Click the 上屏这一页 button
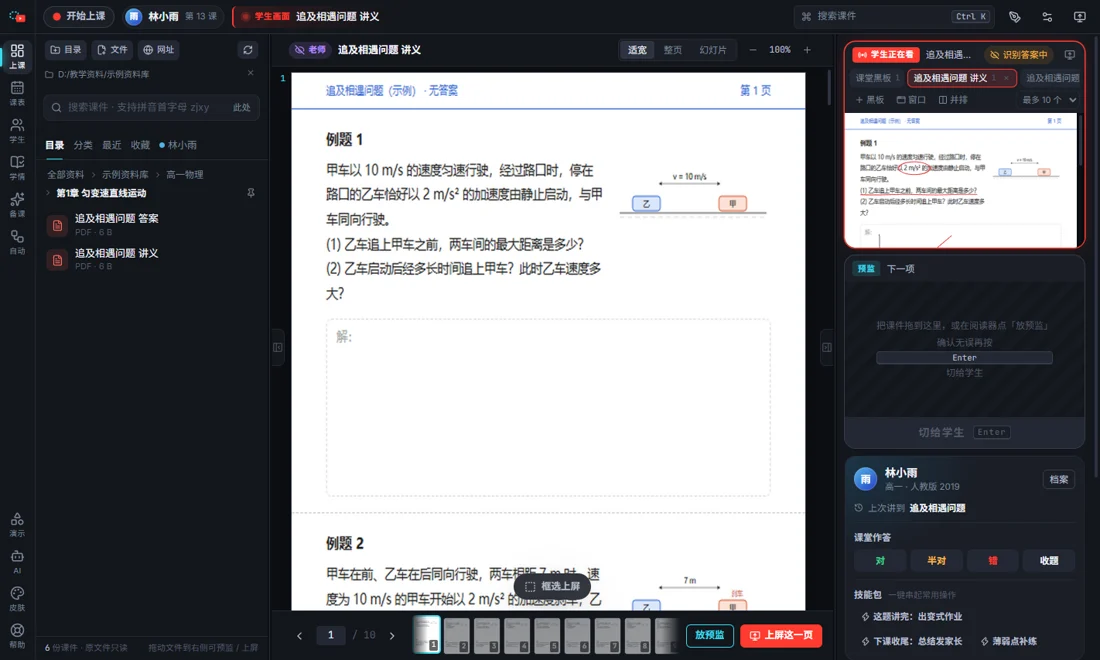The image size is (1100, 660). [781, 635]
